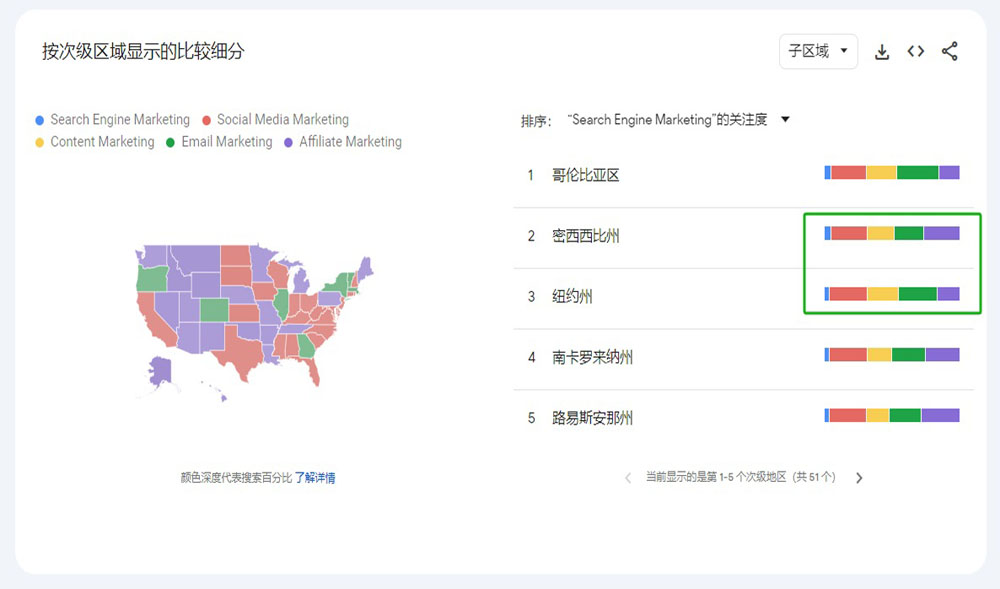Click the stacked bar for 密西西比州
This screenshot has width=1000, height=589.
(x=892, y=233)
